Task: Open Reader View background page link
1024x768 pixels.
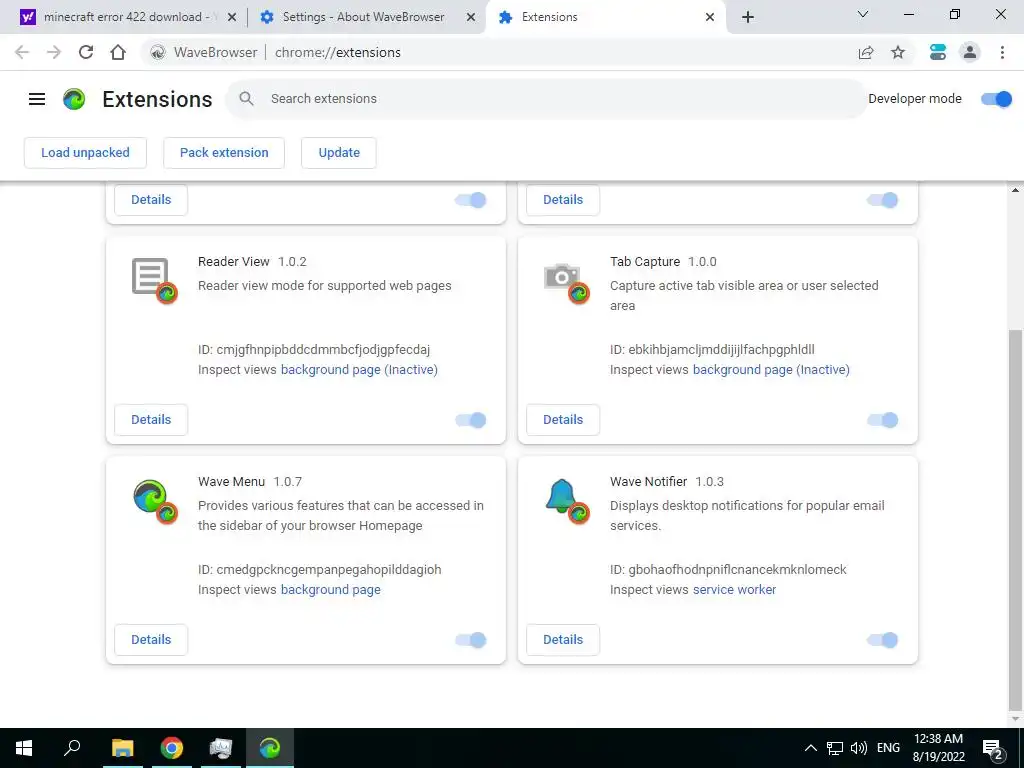Action: 359,370
